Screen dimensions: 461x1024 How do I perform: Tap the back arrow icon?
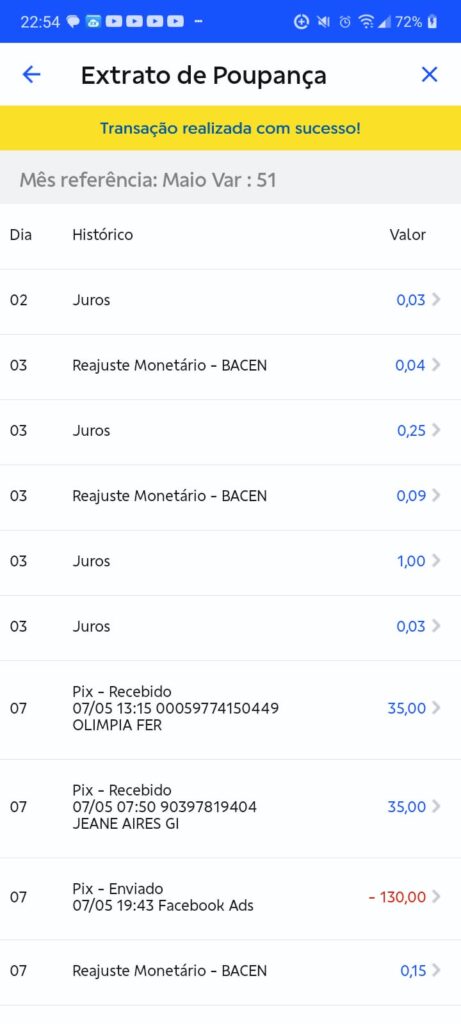pyautogui.click(x=31, y=74)
